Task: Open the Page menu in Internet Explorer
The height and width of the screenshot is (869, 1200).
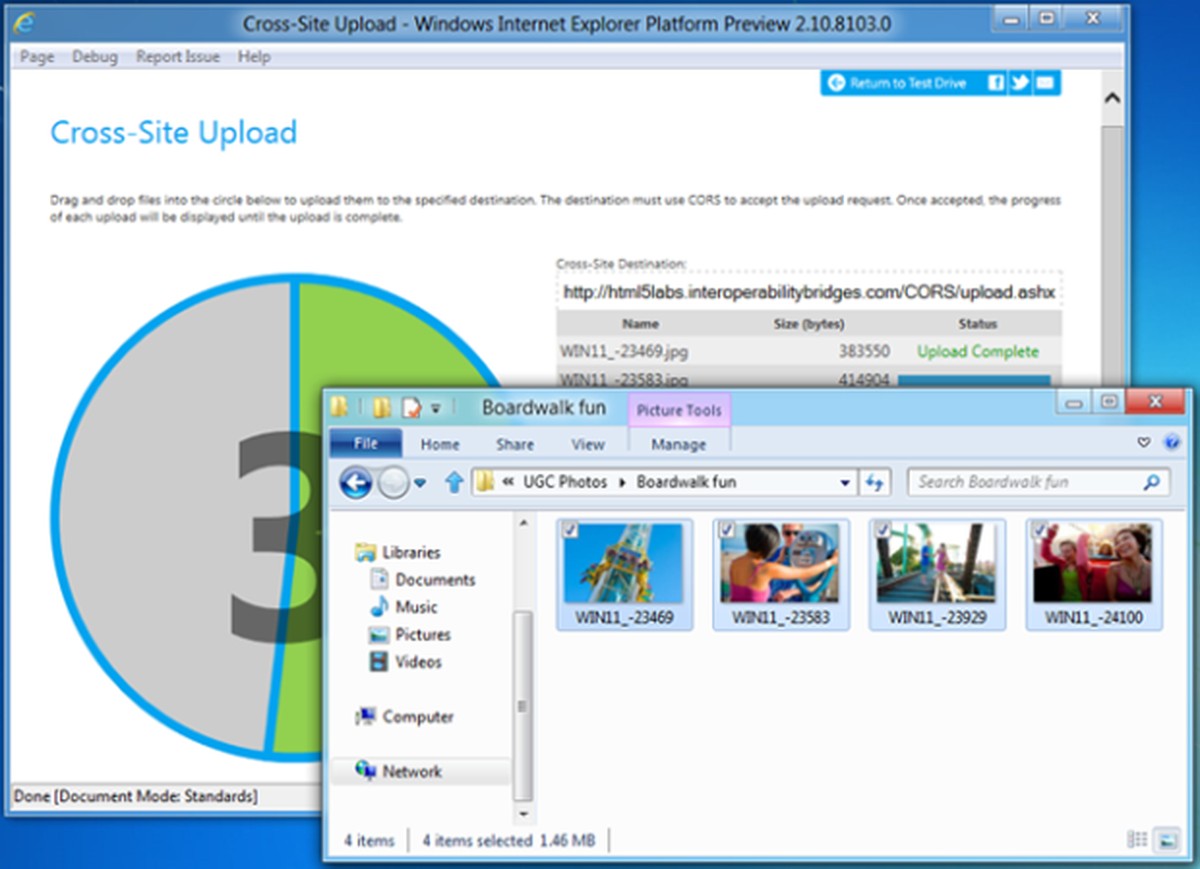Action: (35, 57)
